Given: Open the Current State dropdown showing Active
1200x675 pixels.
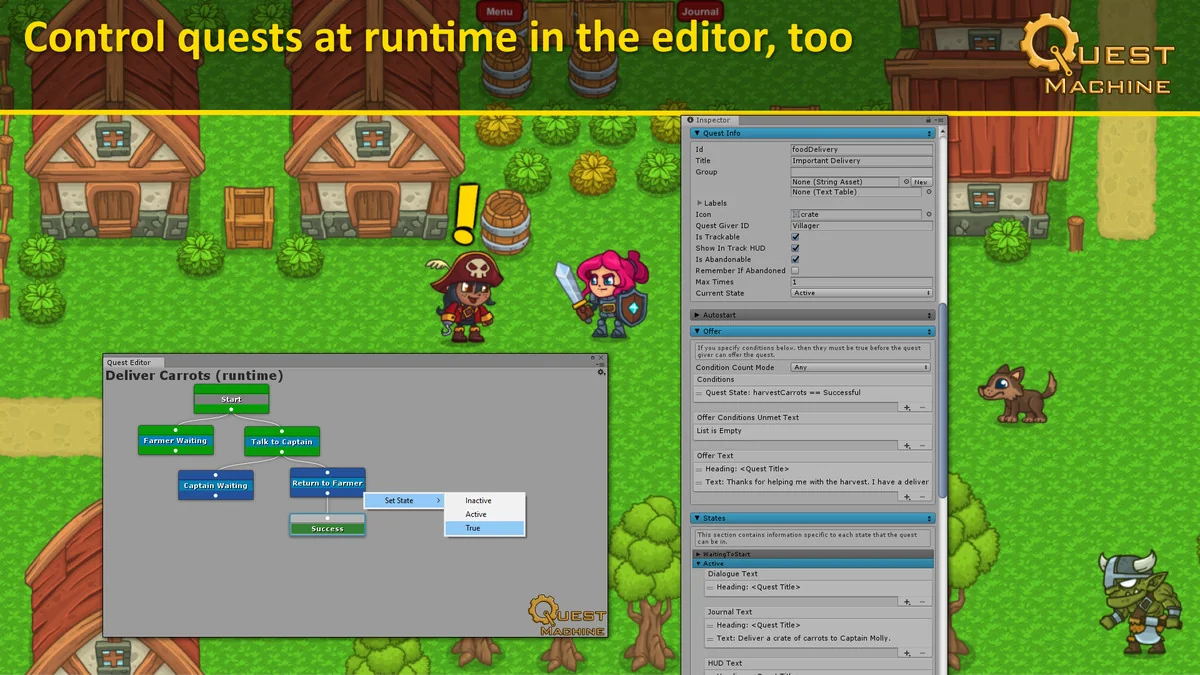Looking at the screenshot, I should point(863,293).
